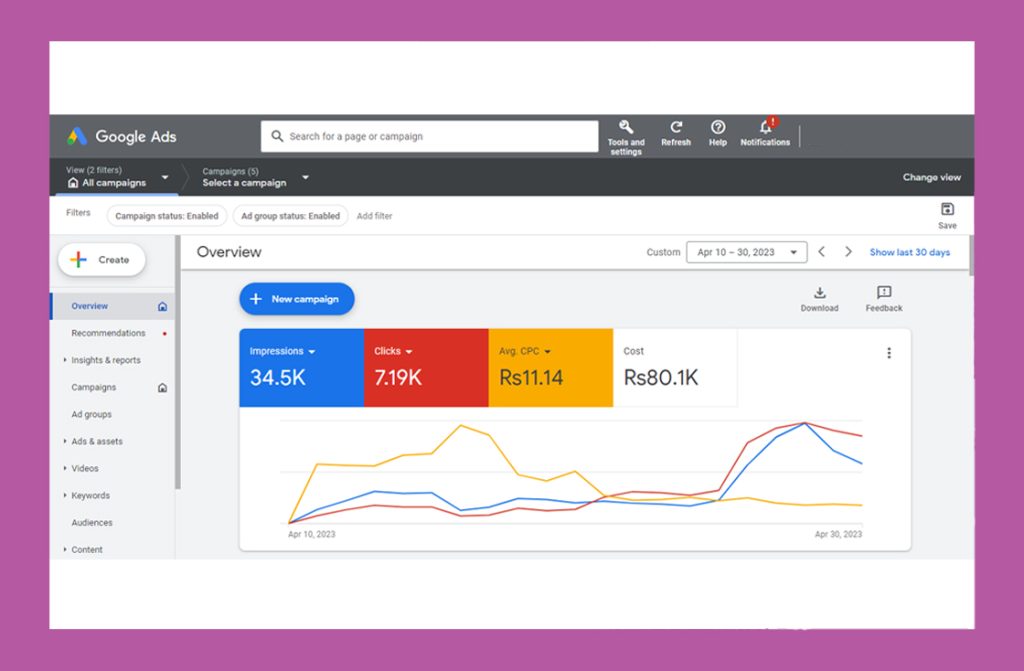
Task: Open the three-dot menu on the chart card
Action: click(889, 353)
